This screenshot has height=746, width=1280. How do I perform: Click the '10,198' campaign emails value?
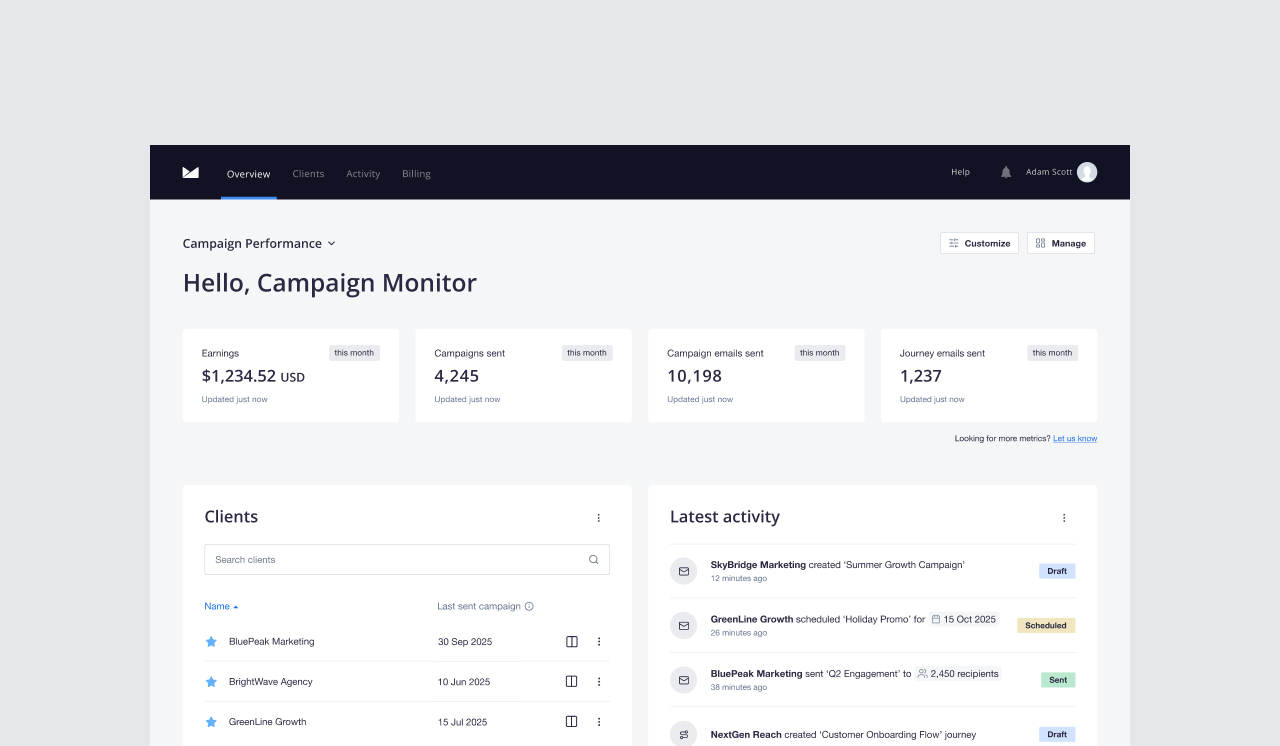(x=694, y=376)
